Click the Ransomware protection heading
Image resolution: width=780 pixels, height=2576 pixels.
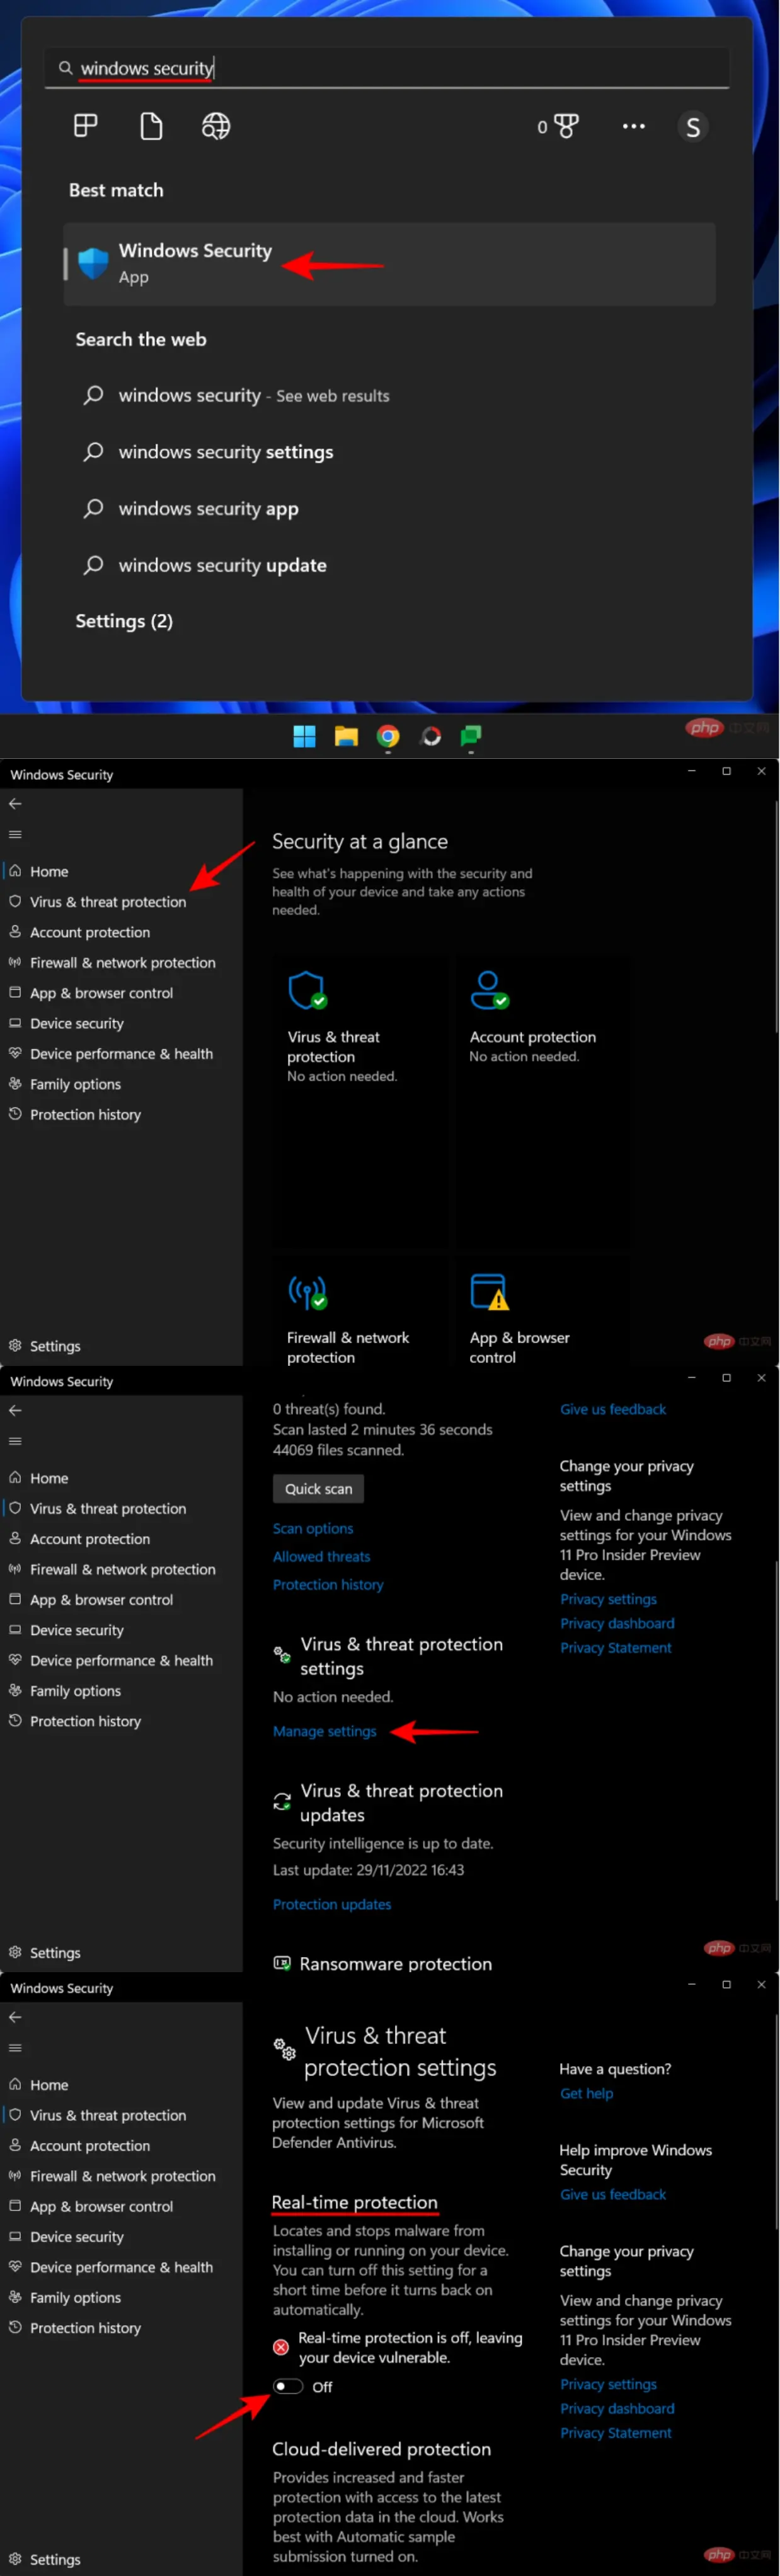[395, 1964]
